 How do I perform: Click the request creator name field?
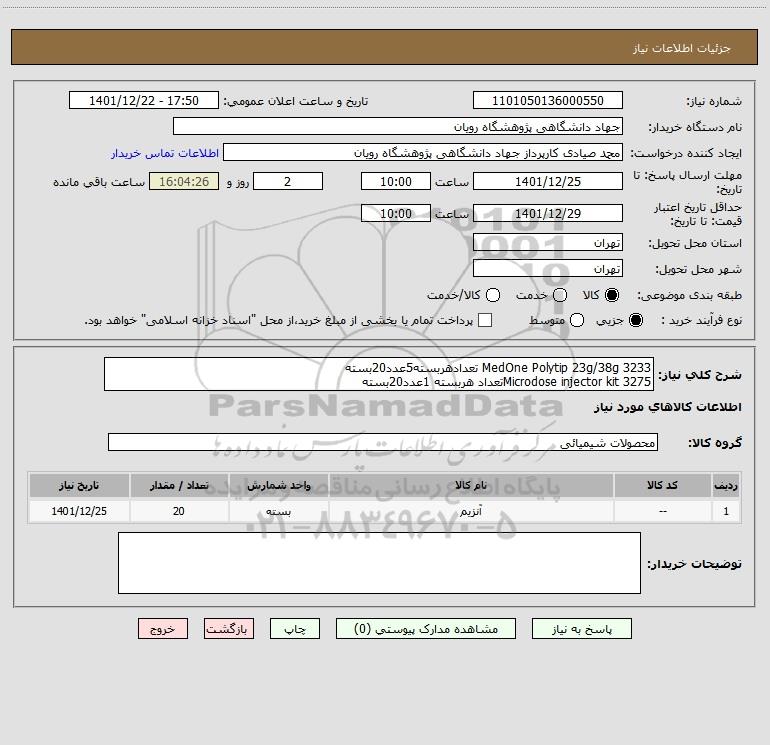[423, 152]
